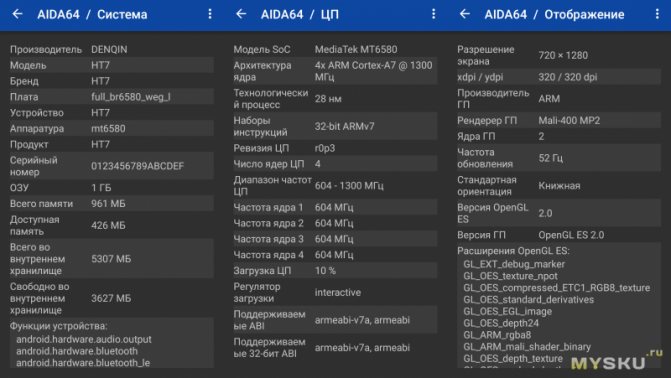The height and width of the screenshot is (378, 671).
Task: Go back from AIDA64 ЦП screen
Action: coord(241,14)
